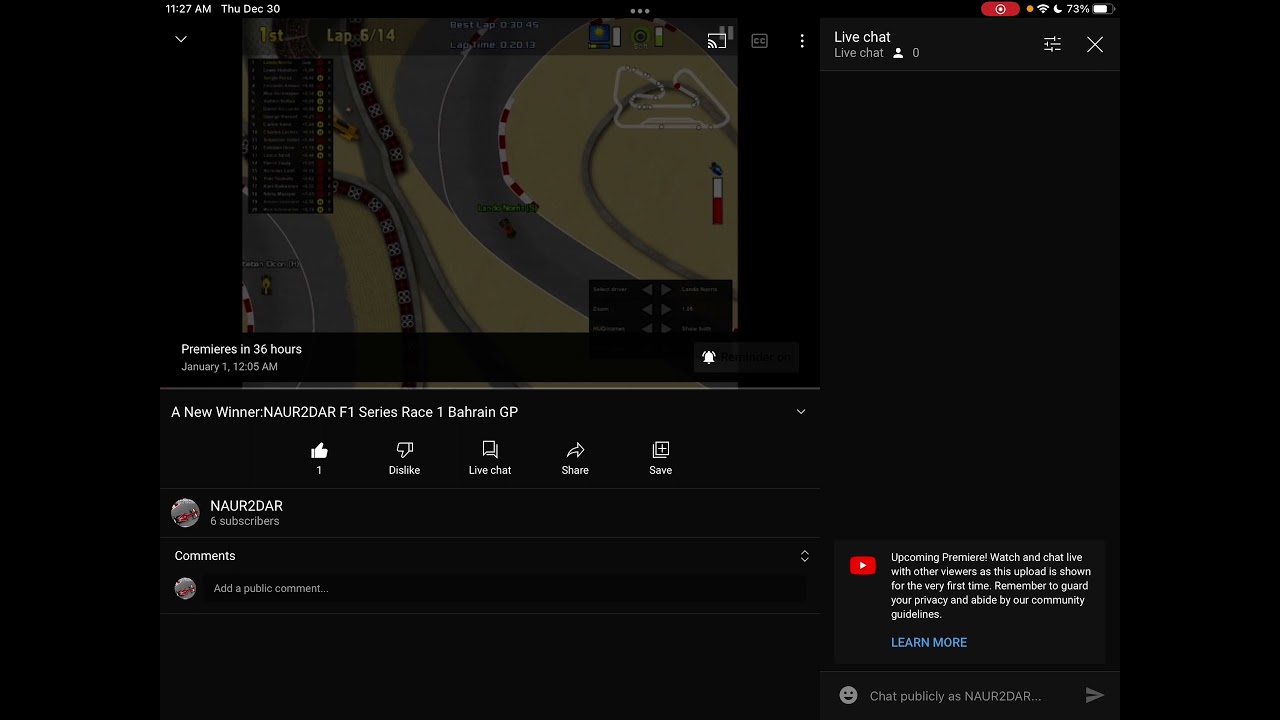Tap the Cast to TV icon
The height and width of the screenshot is (720, 1280).
(717, 41)
